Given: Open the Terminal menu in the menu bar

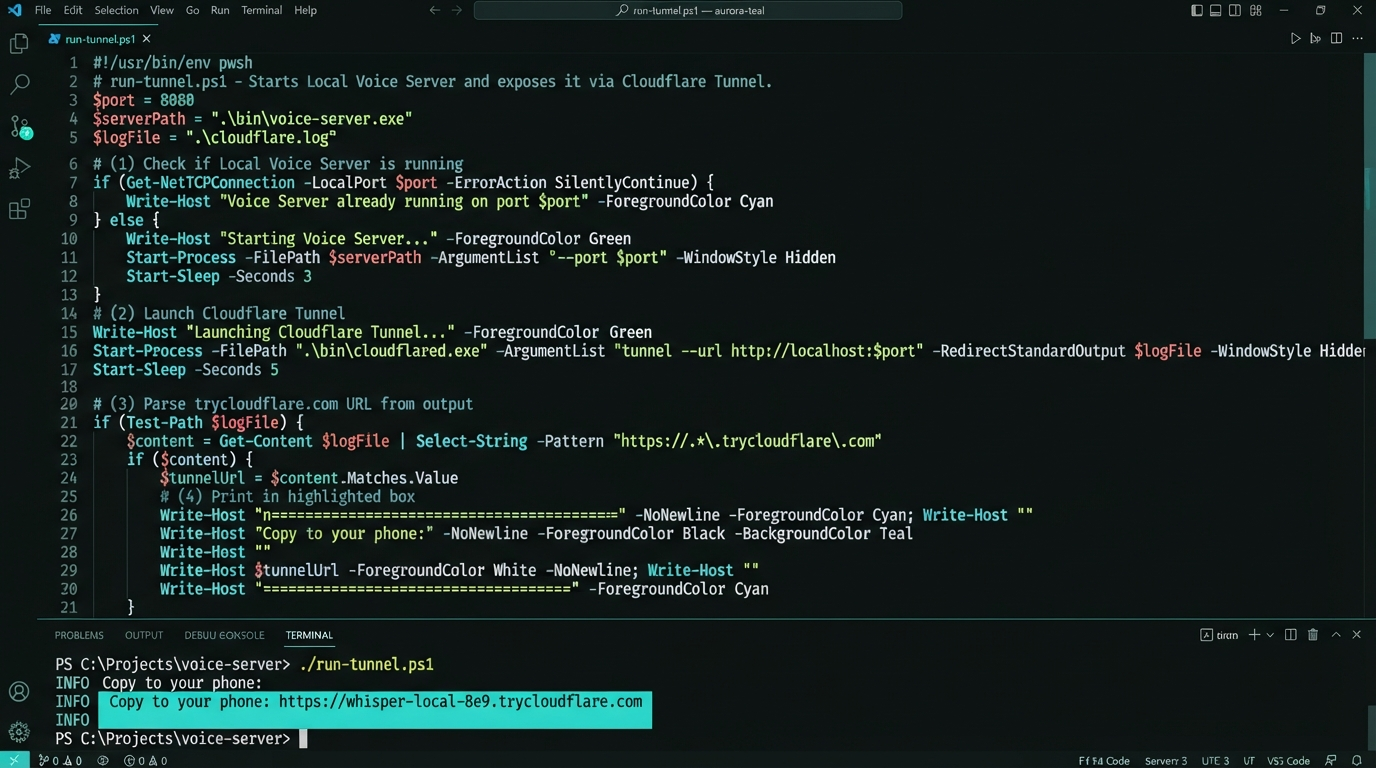Looking at the screenshot, I should tap(262, 10).
